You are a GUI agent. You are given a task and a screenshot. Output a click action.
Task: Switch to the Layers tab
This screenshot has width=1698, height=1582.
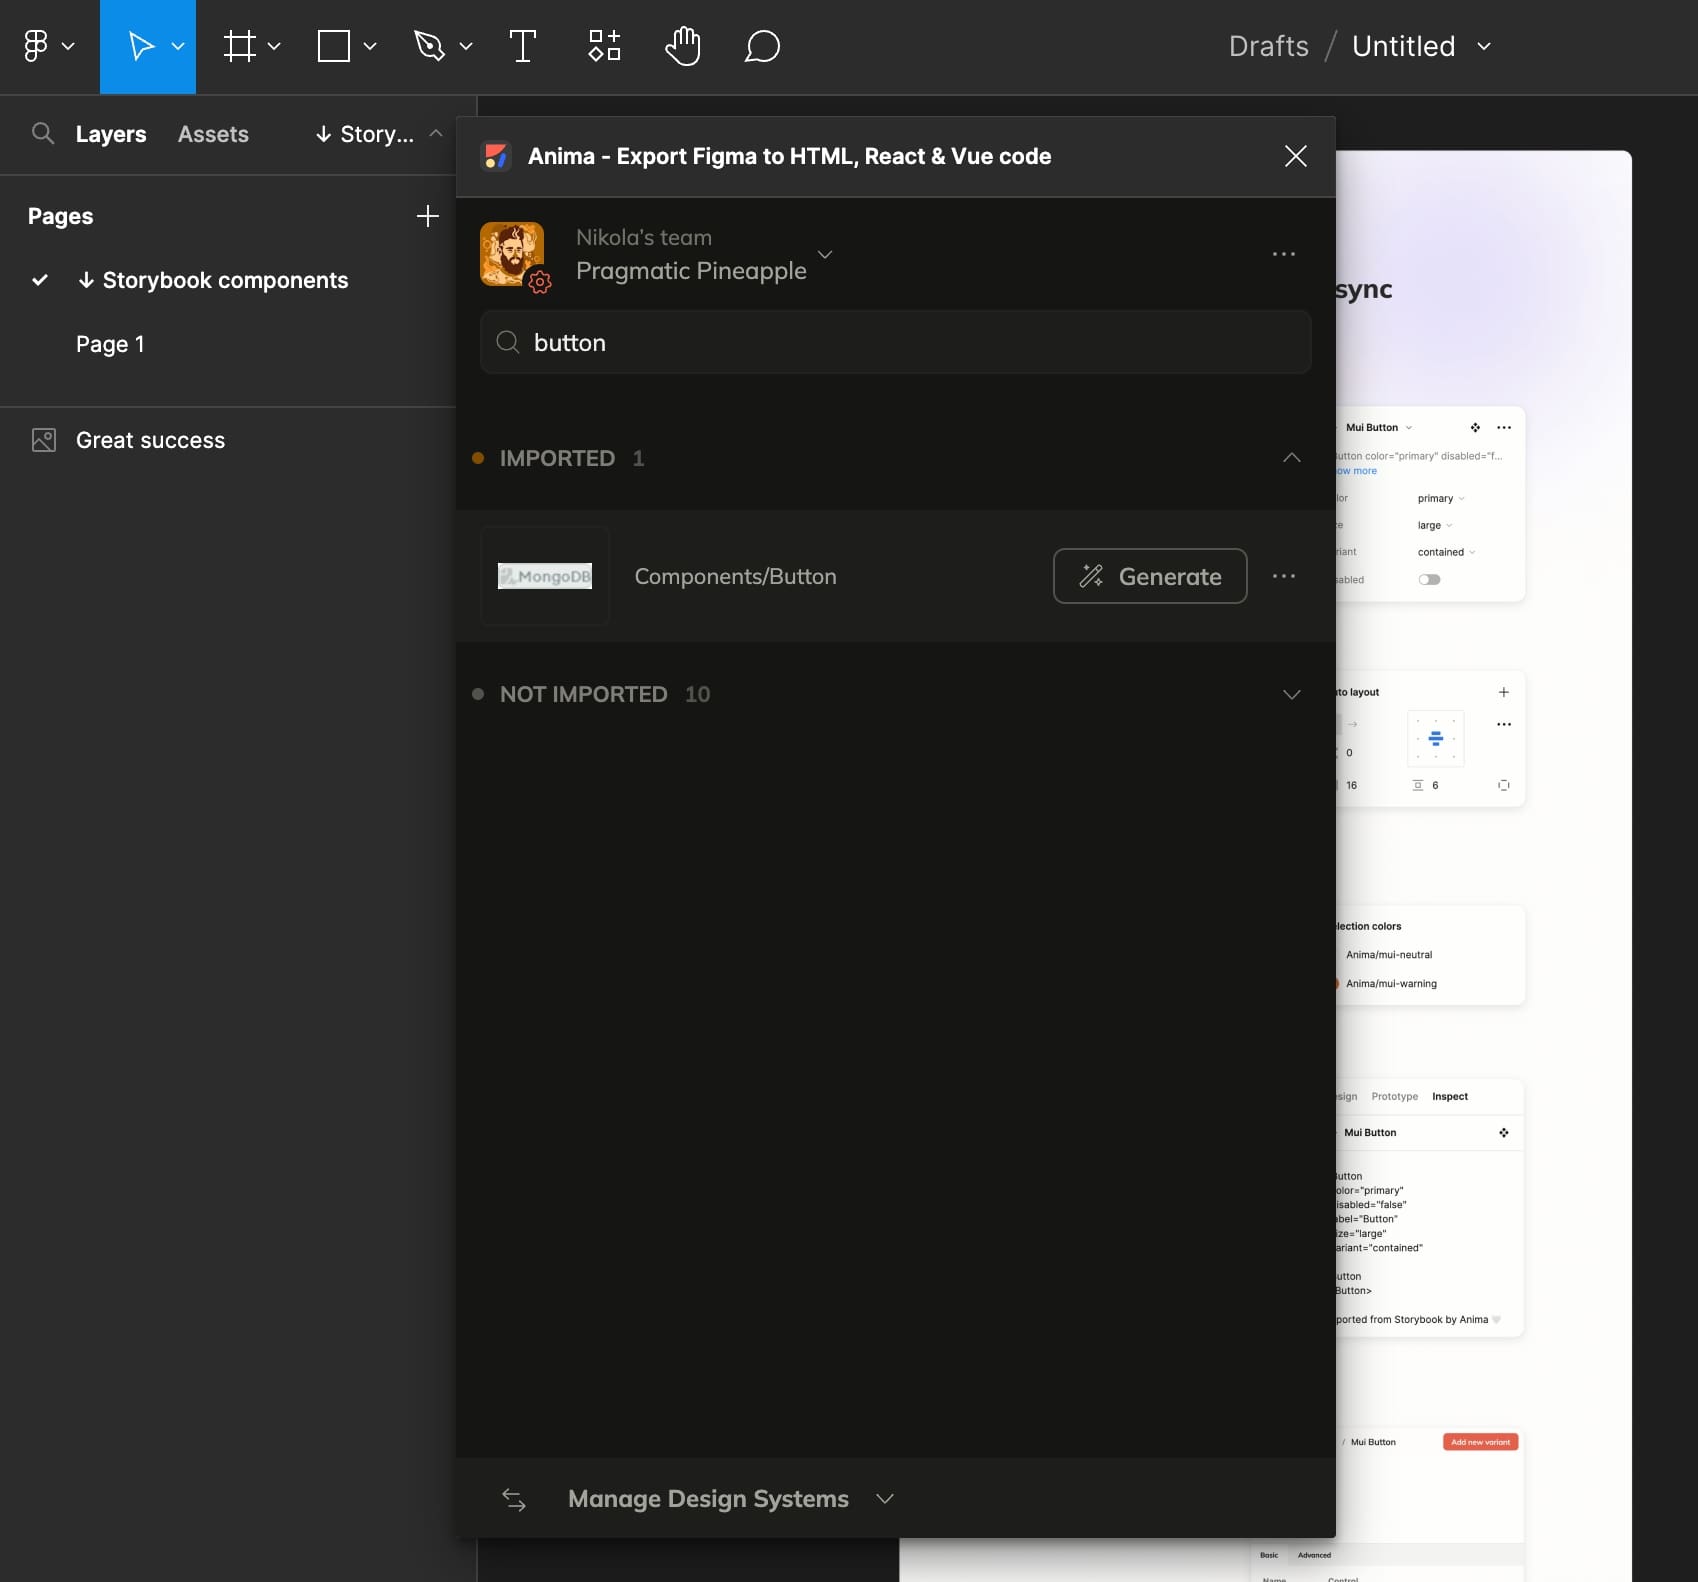pyautogui.click(x=111, y=134)
